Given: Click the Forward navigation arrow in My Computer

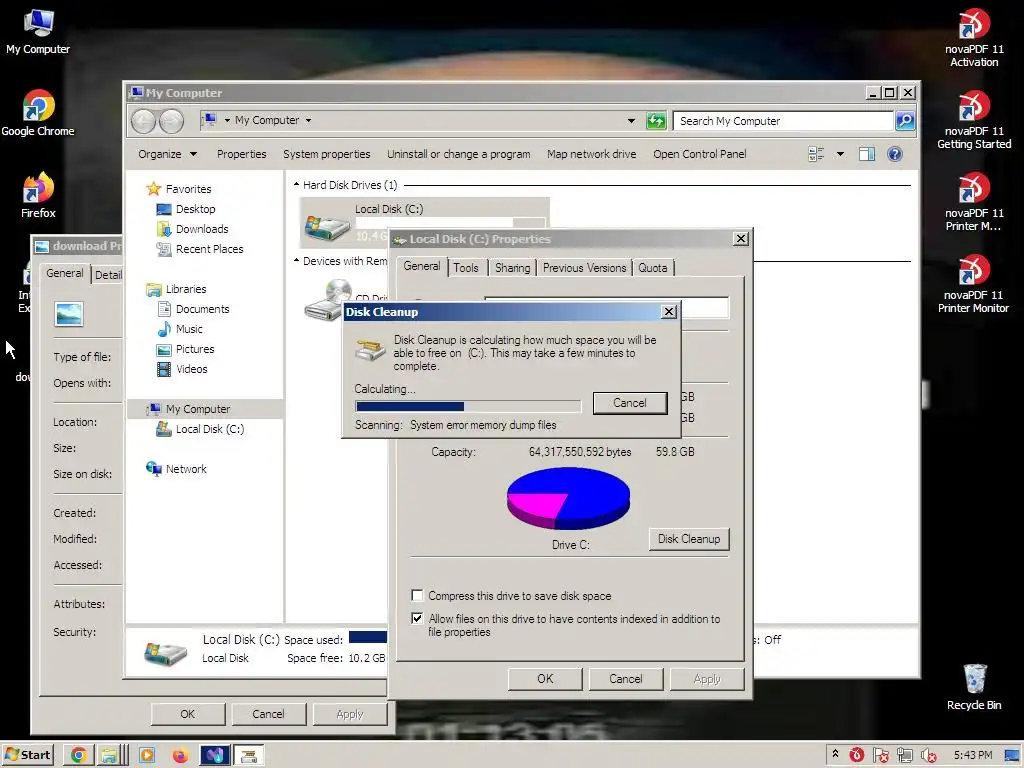Looking at the screenshot, I should 172,121.
